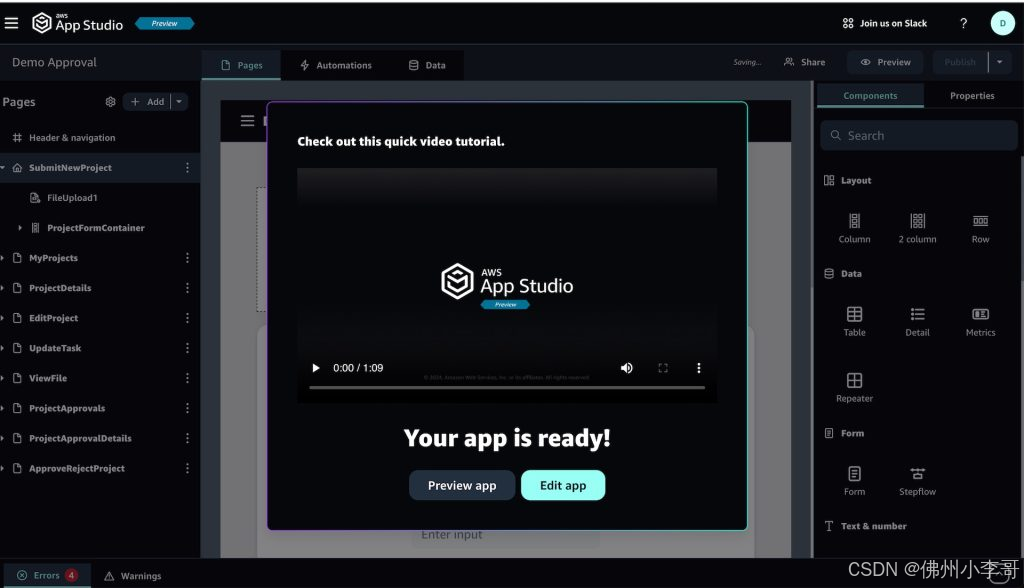Image resolution: width=1024 pixels, height=588 pixels.
Task: Open ProjectDetails page options menu
Action: tap(187, 288)
